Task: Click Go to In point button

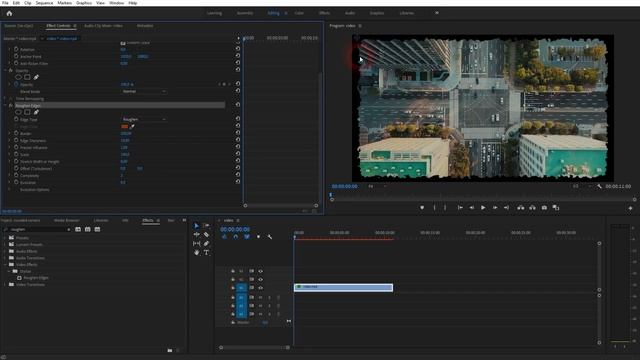Action: [x=460, y=207]
